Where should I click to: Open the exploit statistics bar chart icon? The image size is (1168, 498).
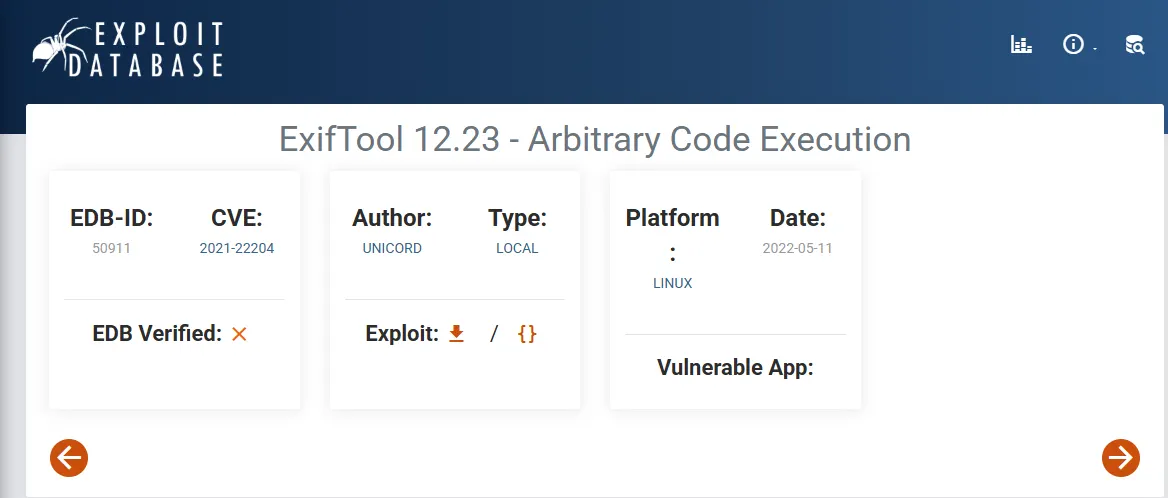tap(1021, 45)
